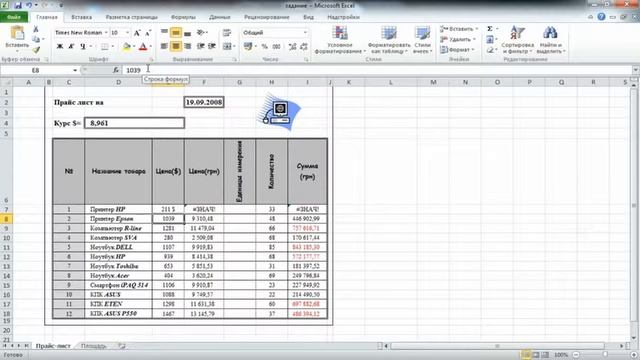Expand the formula bar with right-end arrow
This screenshot has height=360, width=640.
tap(636, 70)
